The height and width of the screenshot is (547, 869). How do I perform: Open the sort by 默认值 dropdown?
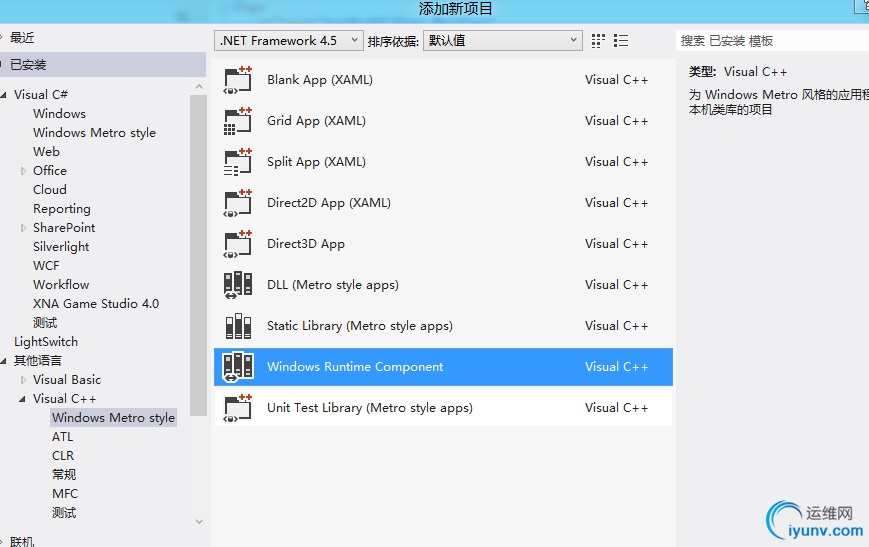point(503,40)
